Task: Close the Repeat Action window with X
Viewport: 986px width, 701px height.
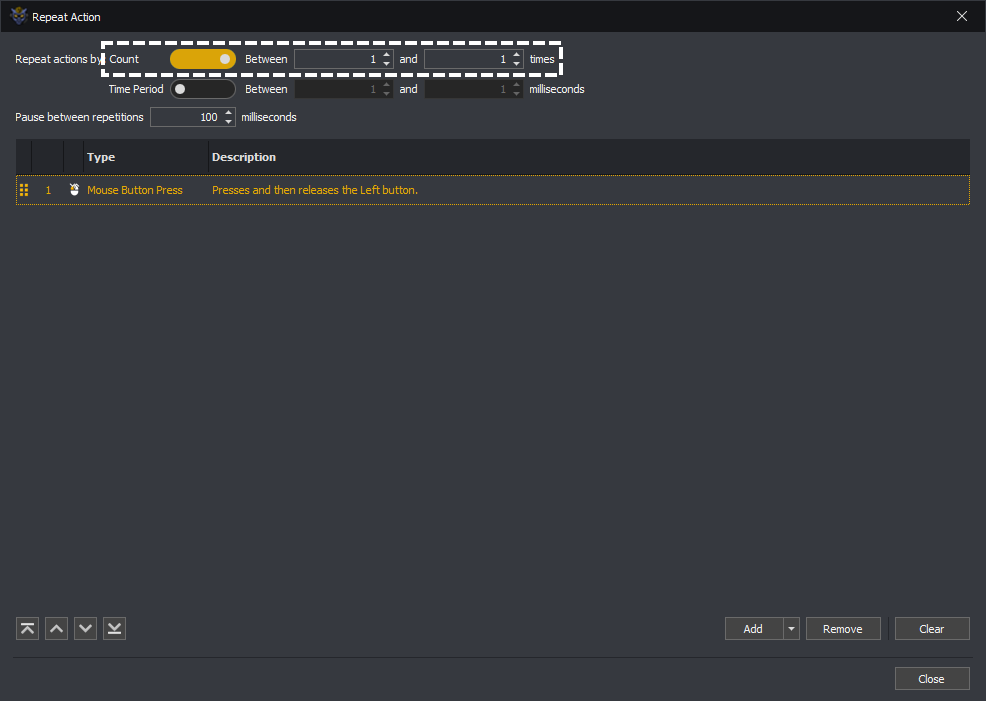Action: 961,16
